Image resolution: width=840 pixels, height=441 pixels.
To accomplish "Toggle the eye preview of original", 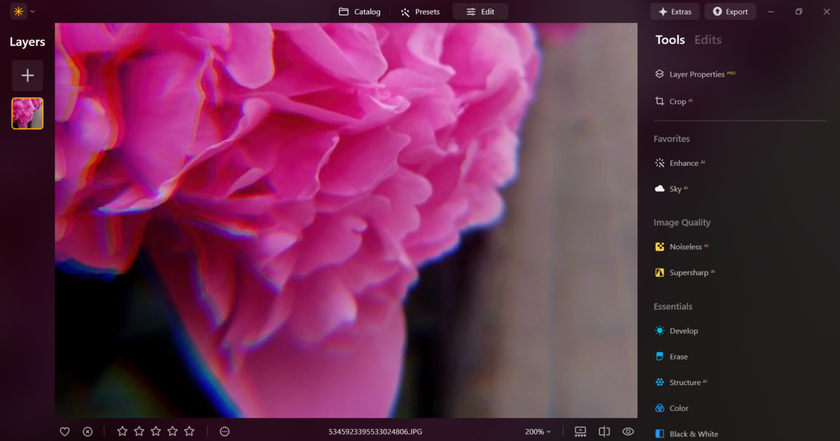I will (x=628, y=432).
